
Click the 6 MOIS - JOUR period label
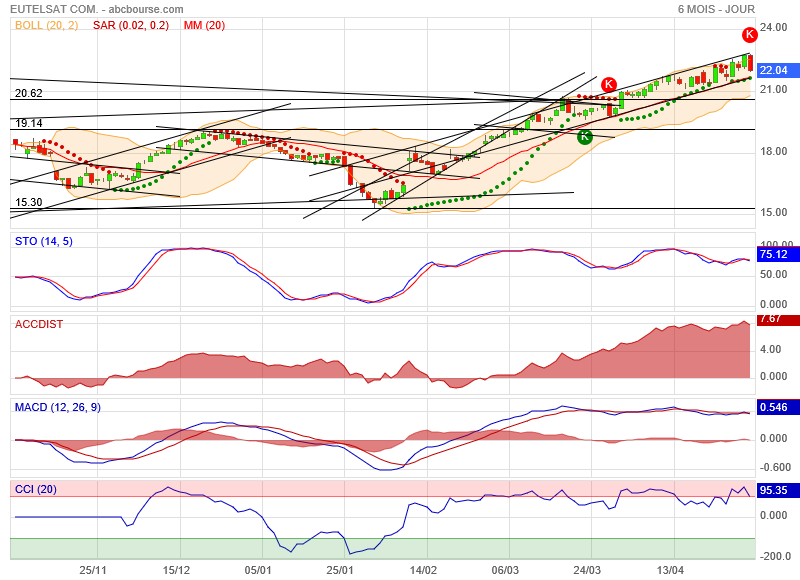716,9
